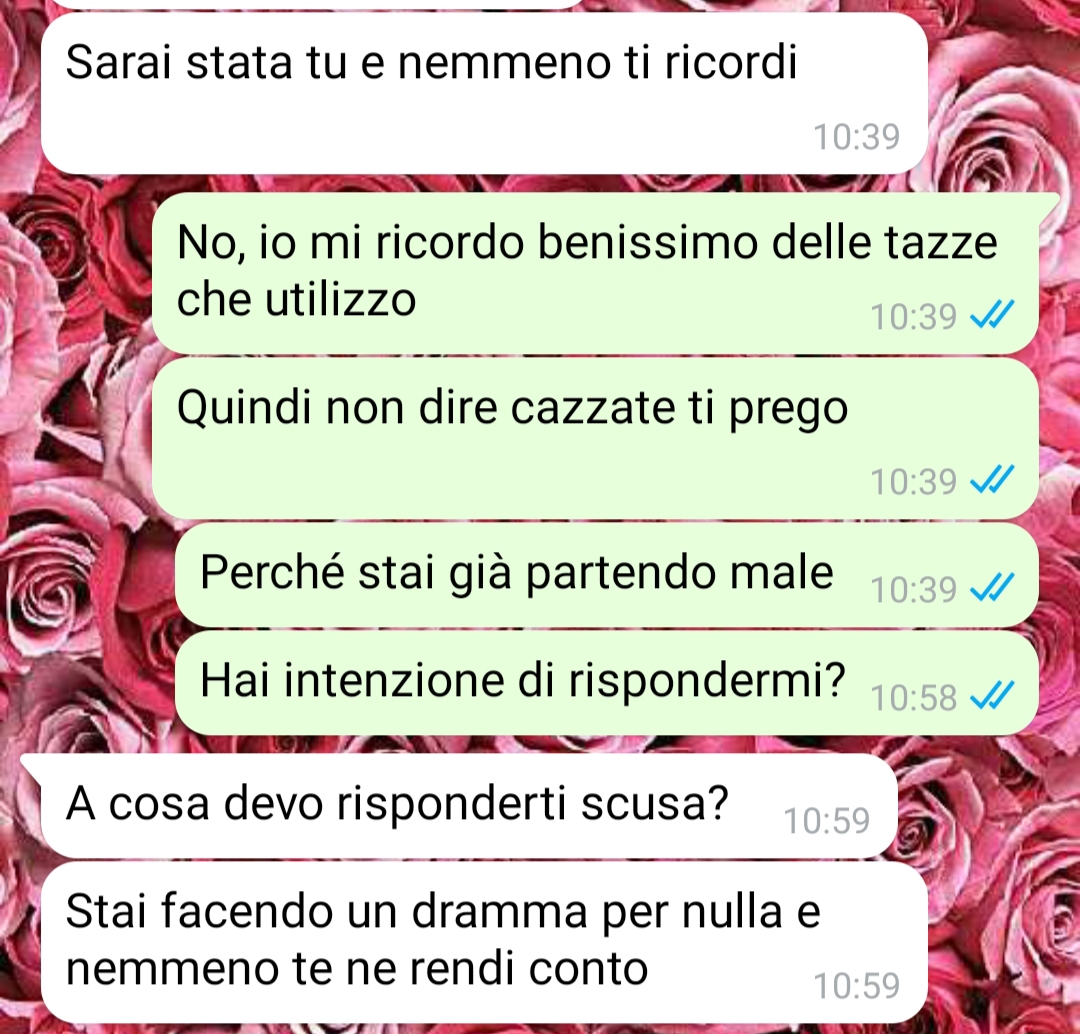Tap the 'Quindi non dire cazzate ti prego' message
Image resolution: width=1080 pixels, height=1034 pixels.
pyautogui.click(x=595, y=438)
